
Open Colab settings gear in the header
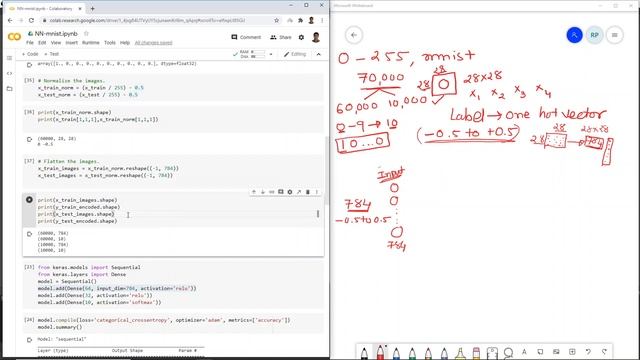(x=301, y=37)
